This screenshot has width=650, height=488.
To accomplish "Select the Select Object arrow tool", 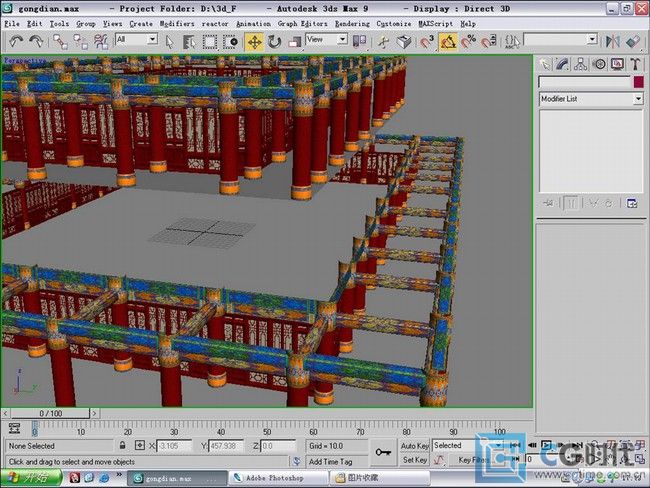I will point(169,41).
